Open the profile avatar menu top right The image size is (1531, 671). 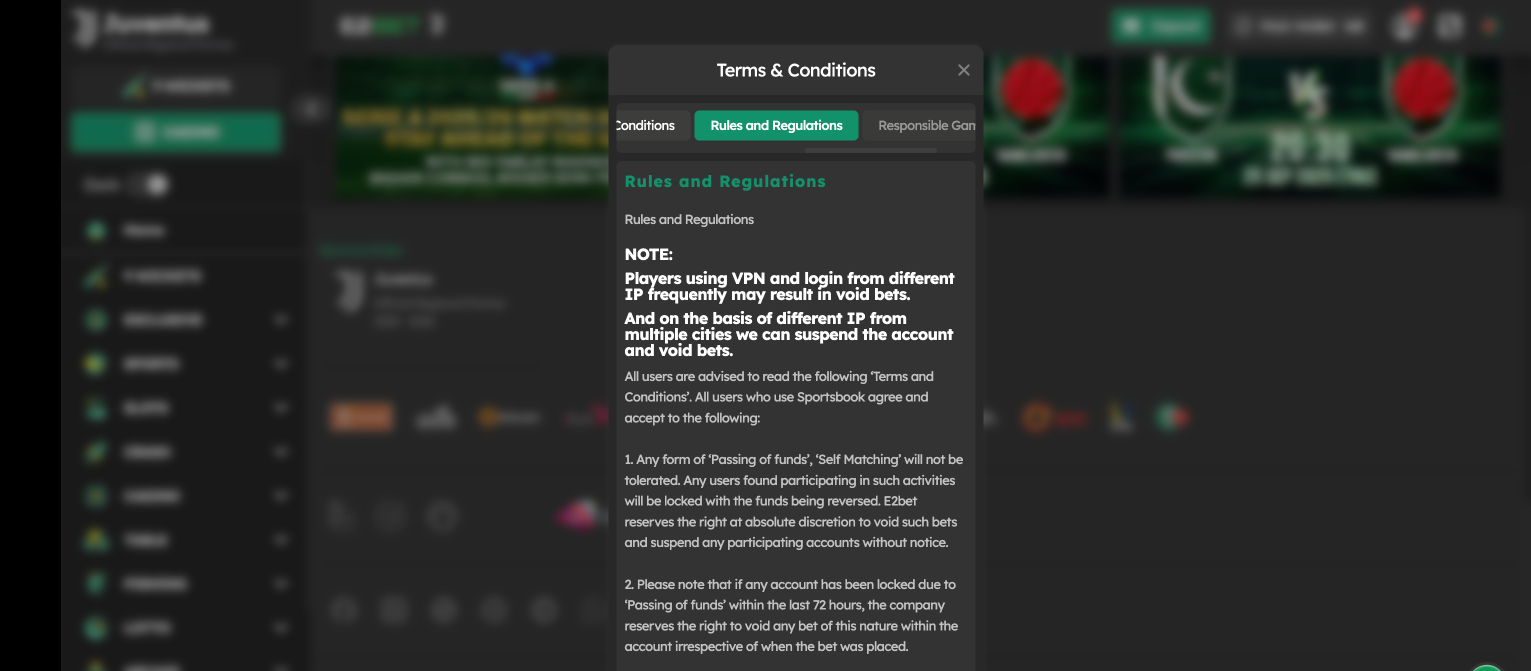[x=1487, y=26]
